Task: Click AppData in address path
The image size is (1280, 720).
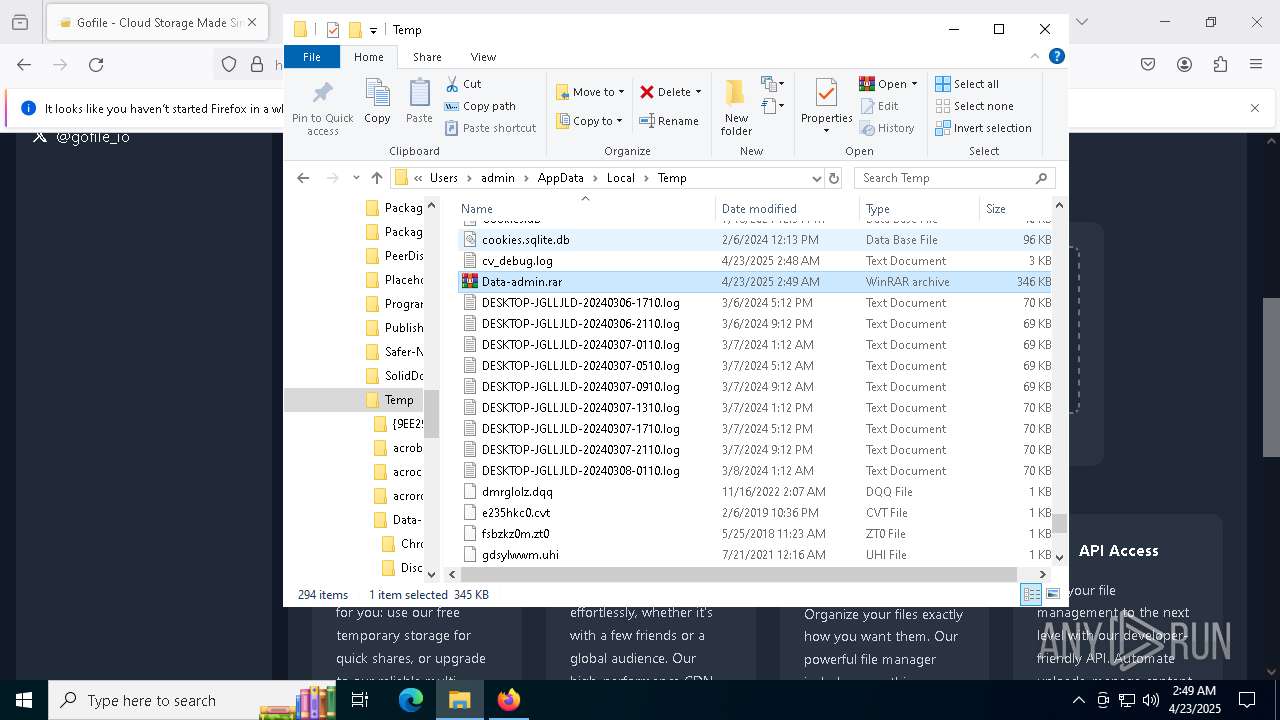Action: click(x=560, y=178)
